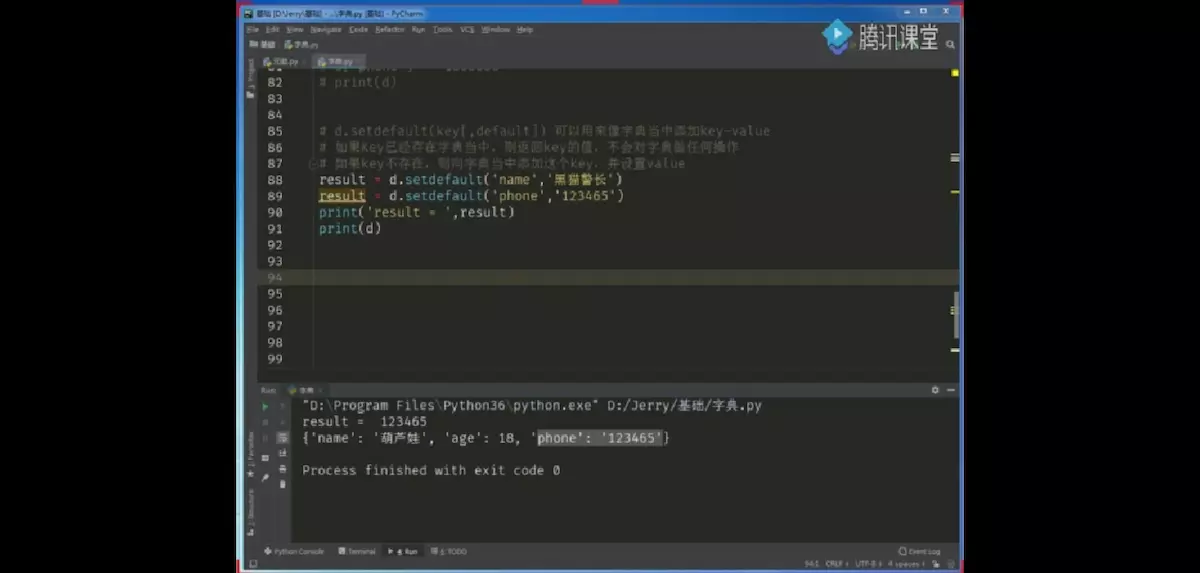This screenshot has width=1200, height=573.
Task: Click the editor vertical scrollbar thumb
Action: tap(955, 315)
